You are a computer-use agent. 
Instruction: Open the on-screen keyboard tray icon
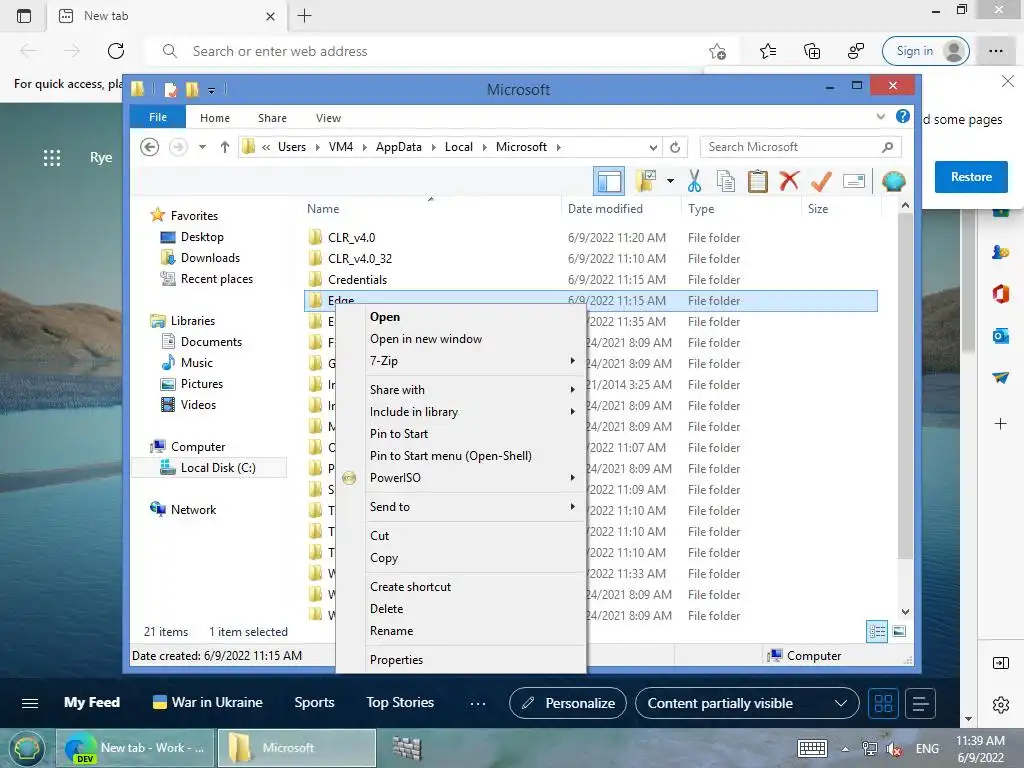(x=812, y=748)
